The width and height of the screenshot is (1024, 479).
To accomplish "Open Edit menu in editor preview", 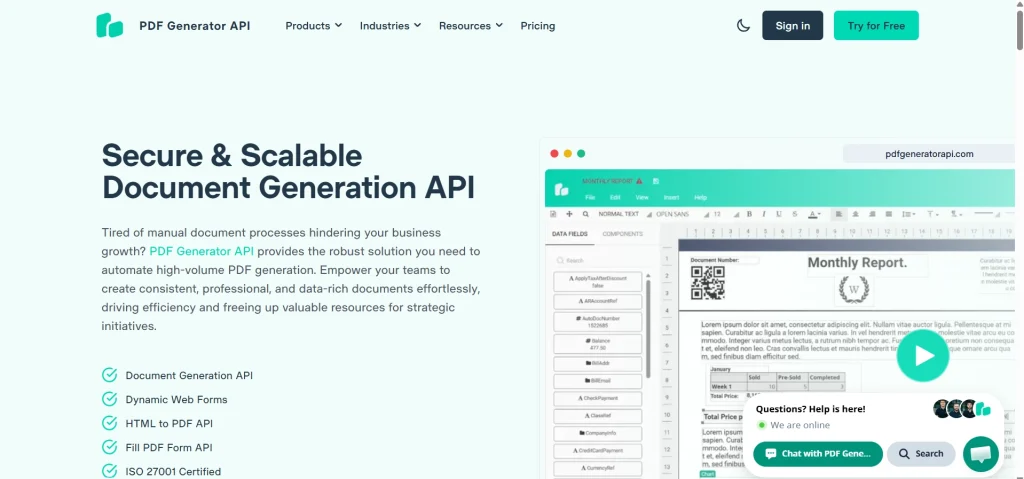I will click(615, 197).
